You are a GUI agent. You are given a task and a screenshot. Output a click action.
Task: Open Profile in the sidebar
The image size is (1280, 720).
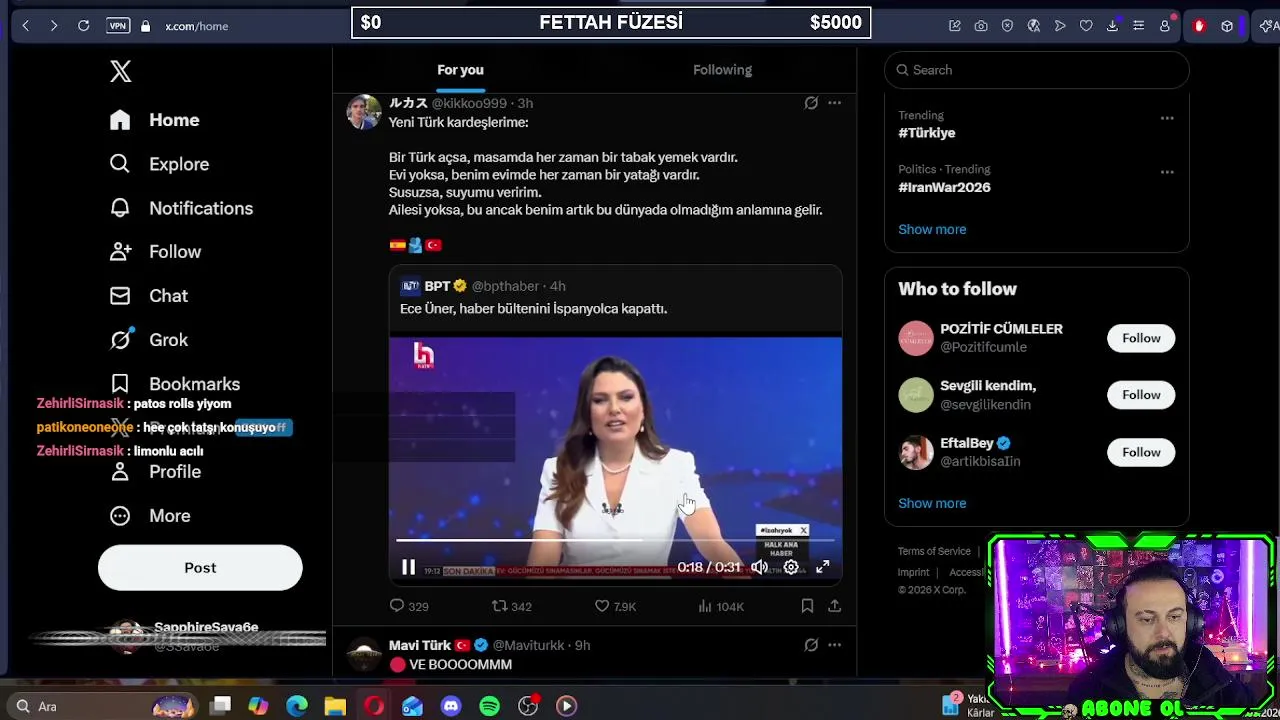tap(156, 472)
